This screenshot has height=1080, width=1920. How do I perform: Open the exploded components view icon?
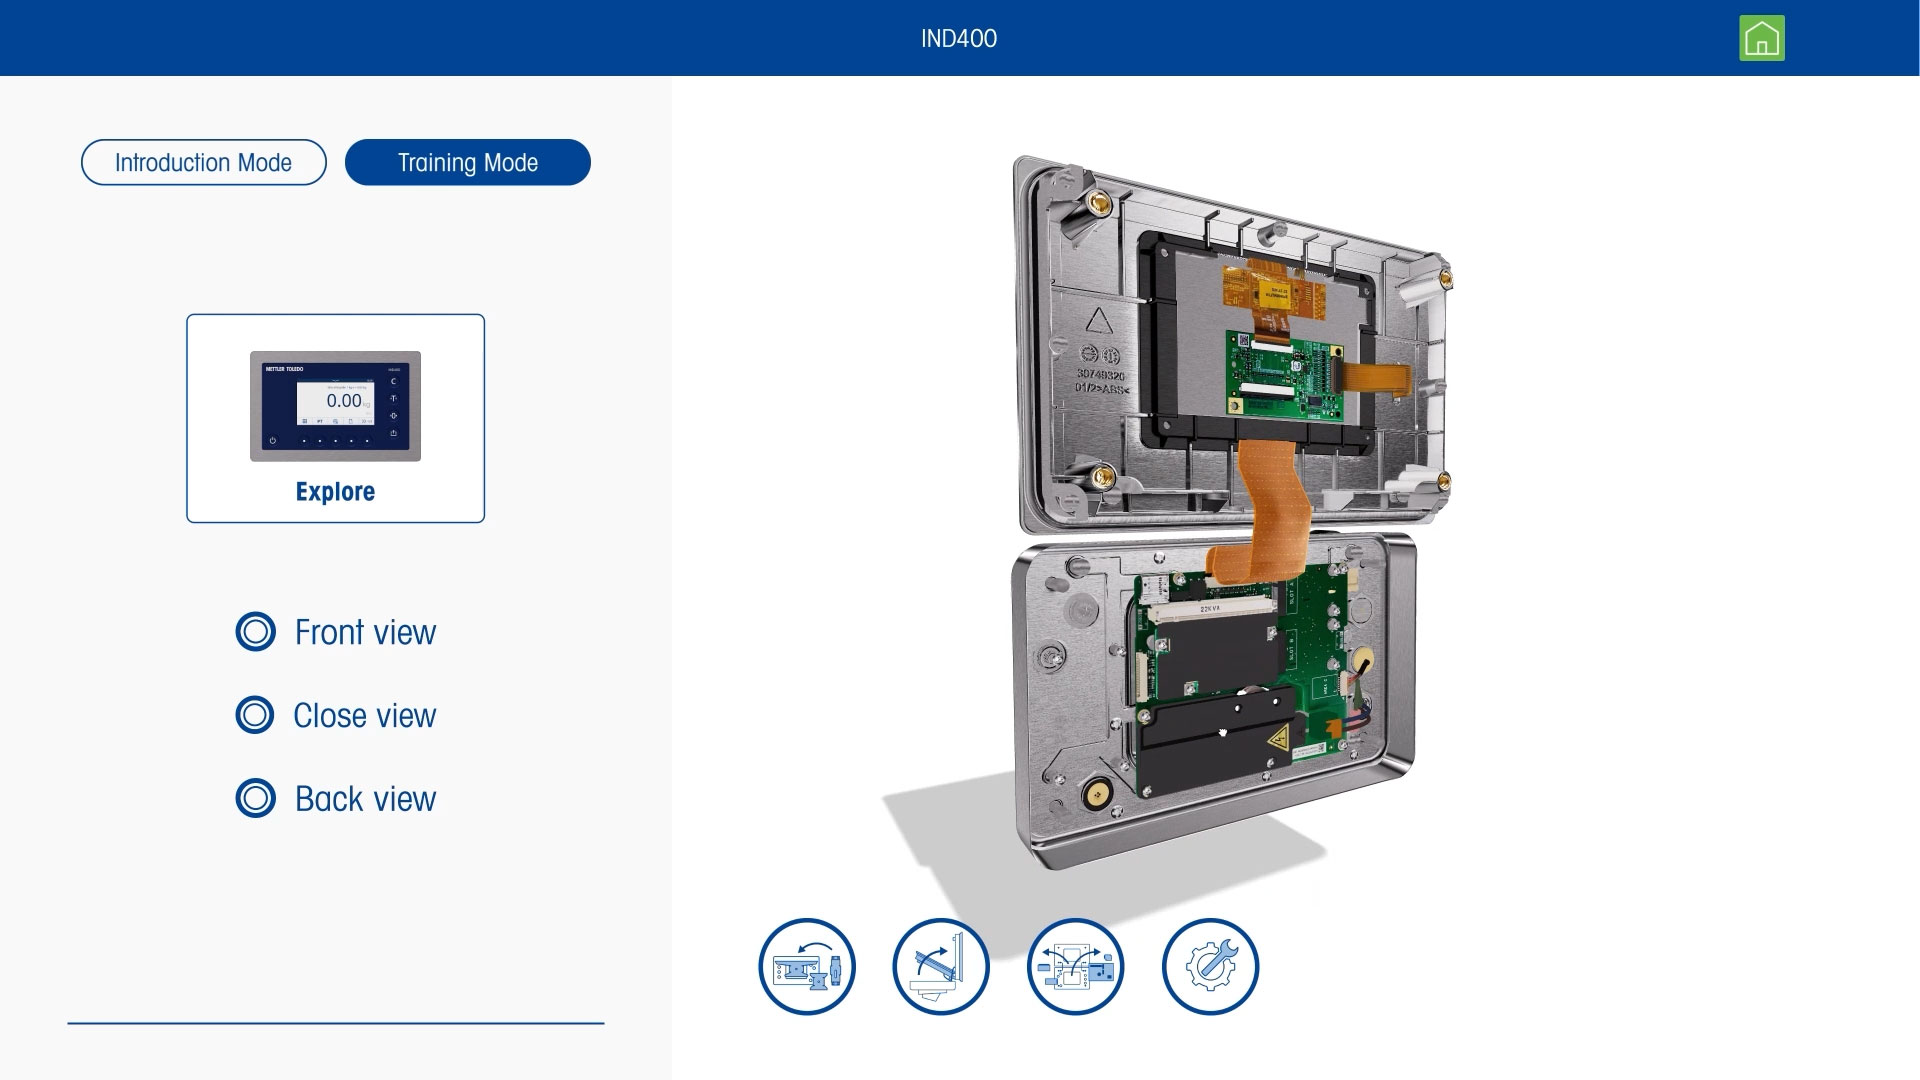click(x=1075, y=967)
